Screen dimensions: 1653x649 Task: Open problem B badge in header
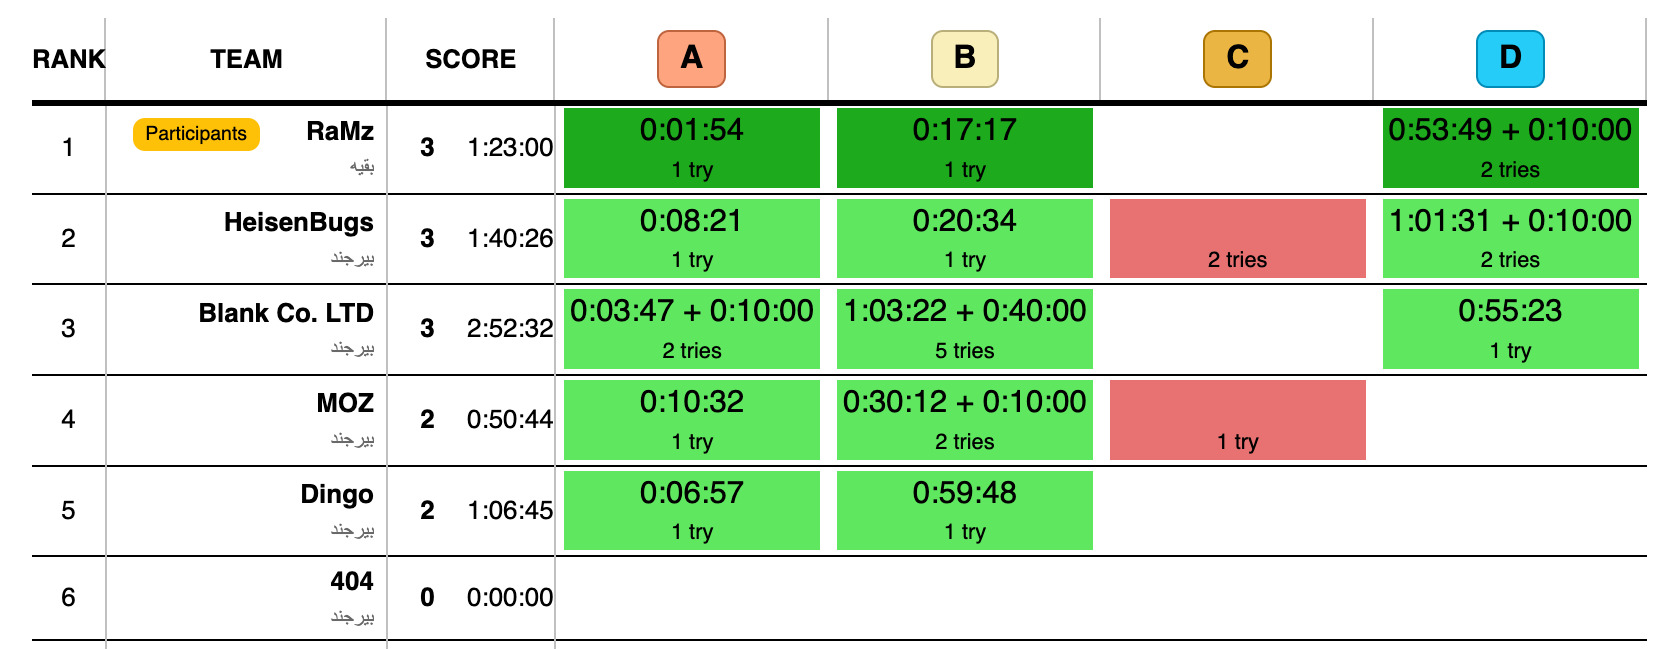[x=964, y=58]
